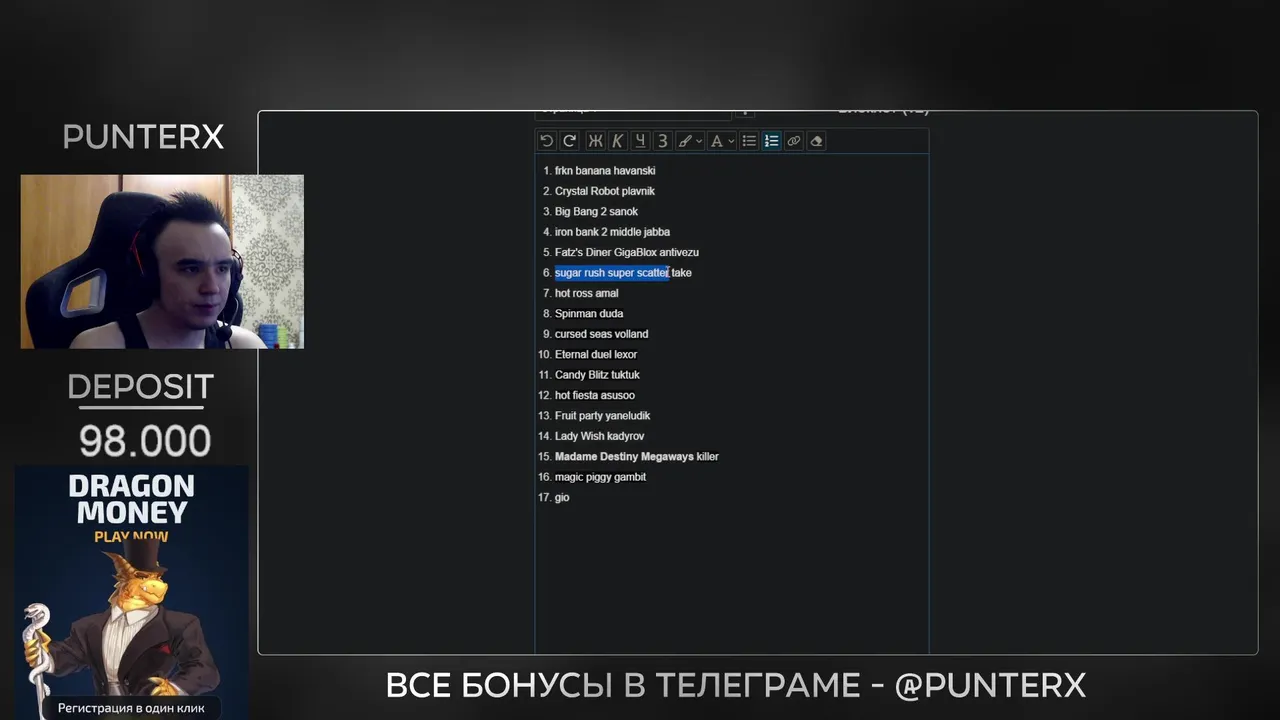The image size is (1280, 720).
Task: Select list line 'cursed seas volland'
Action: [601, 334]
